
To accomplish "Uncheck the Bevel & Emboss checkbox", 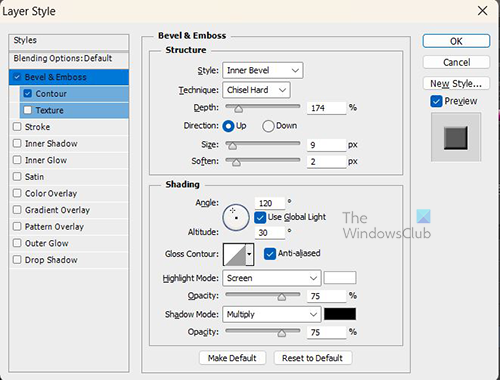I will [x=17, y=77].
